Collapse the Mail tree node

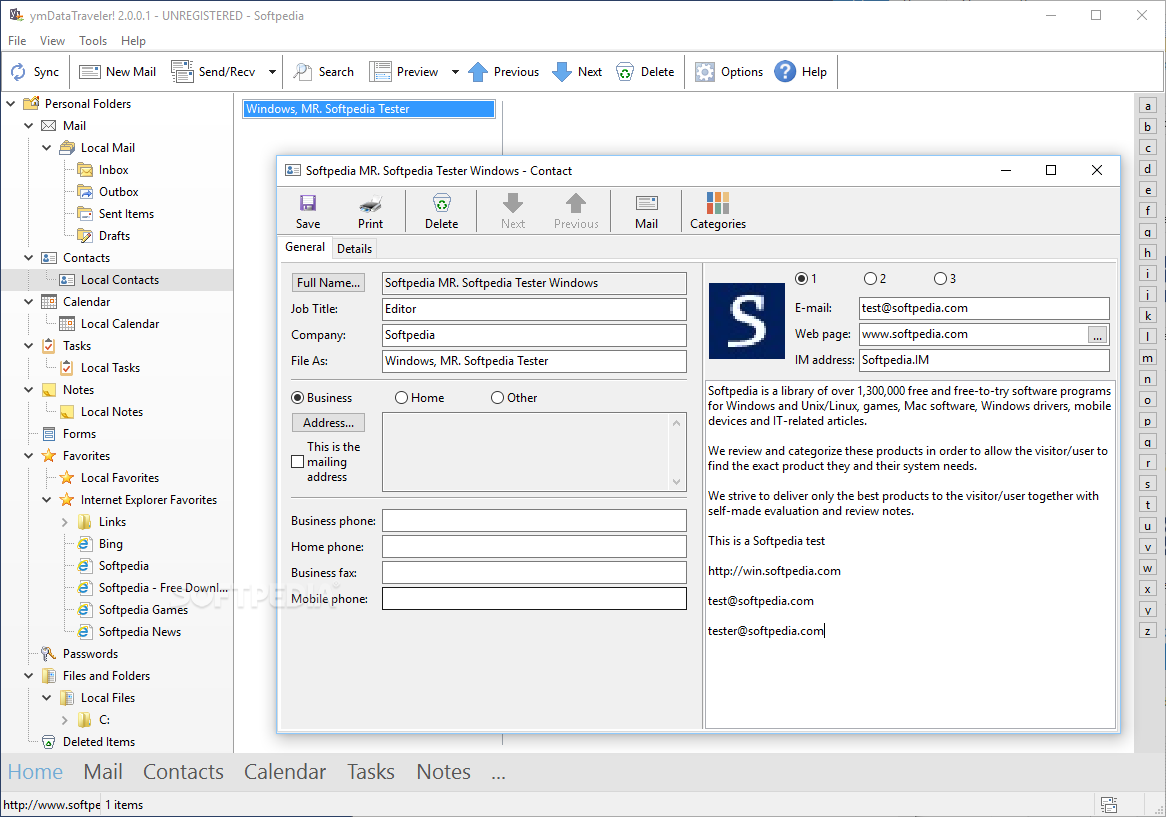tap(28, 126)
